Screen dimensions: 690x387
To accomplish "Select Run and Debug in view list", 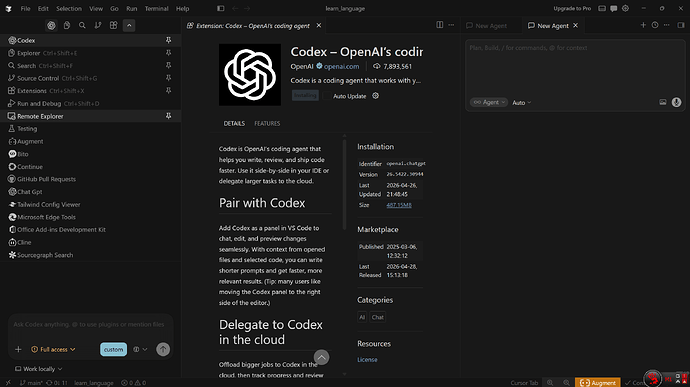I will (90, 103).
